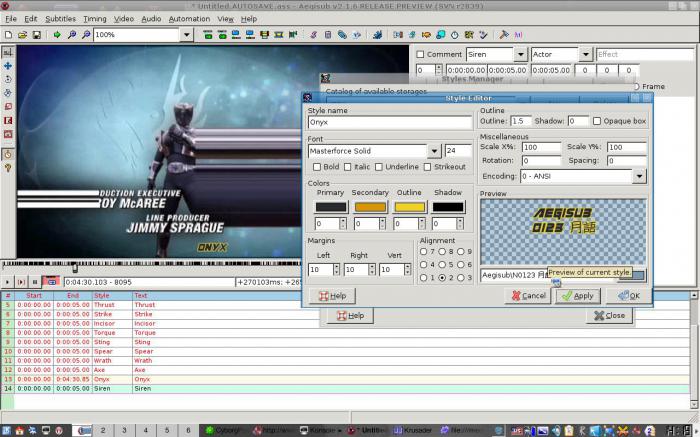Screen dimensions: 700x437
Task: Select the rotate on Z axis tool
Action: coord(8,79)
